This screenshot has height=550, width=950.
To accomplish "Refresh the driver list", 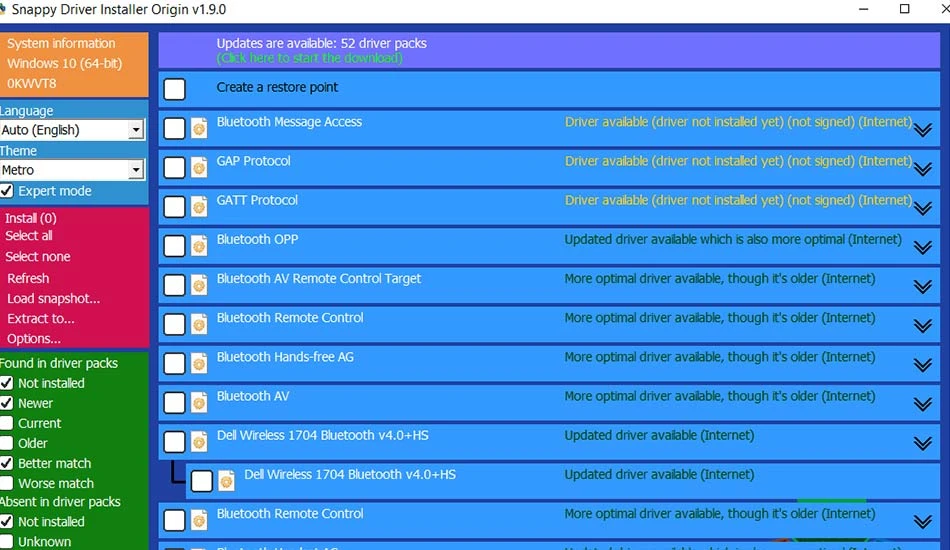I will tap(28, 279).
